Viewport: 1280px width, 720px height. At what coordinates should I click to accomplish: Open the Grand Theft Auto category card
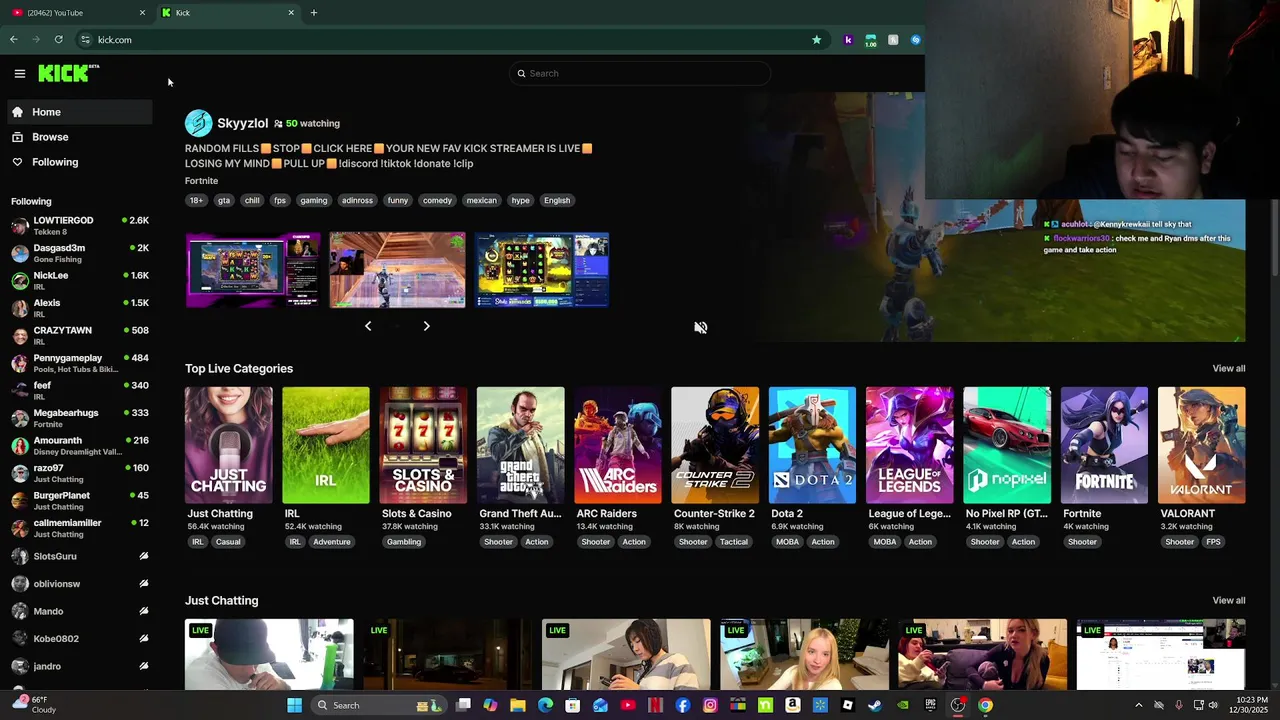pyautogui.click(x=520, y=445)
